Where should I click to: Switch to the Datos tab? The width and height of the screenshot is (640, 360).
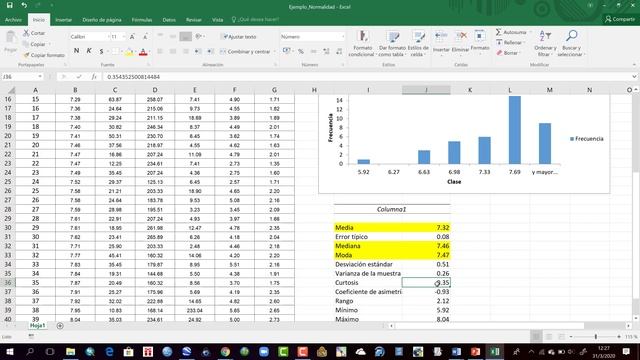pos(169,20)
